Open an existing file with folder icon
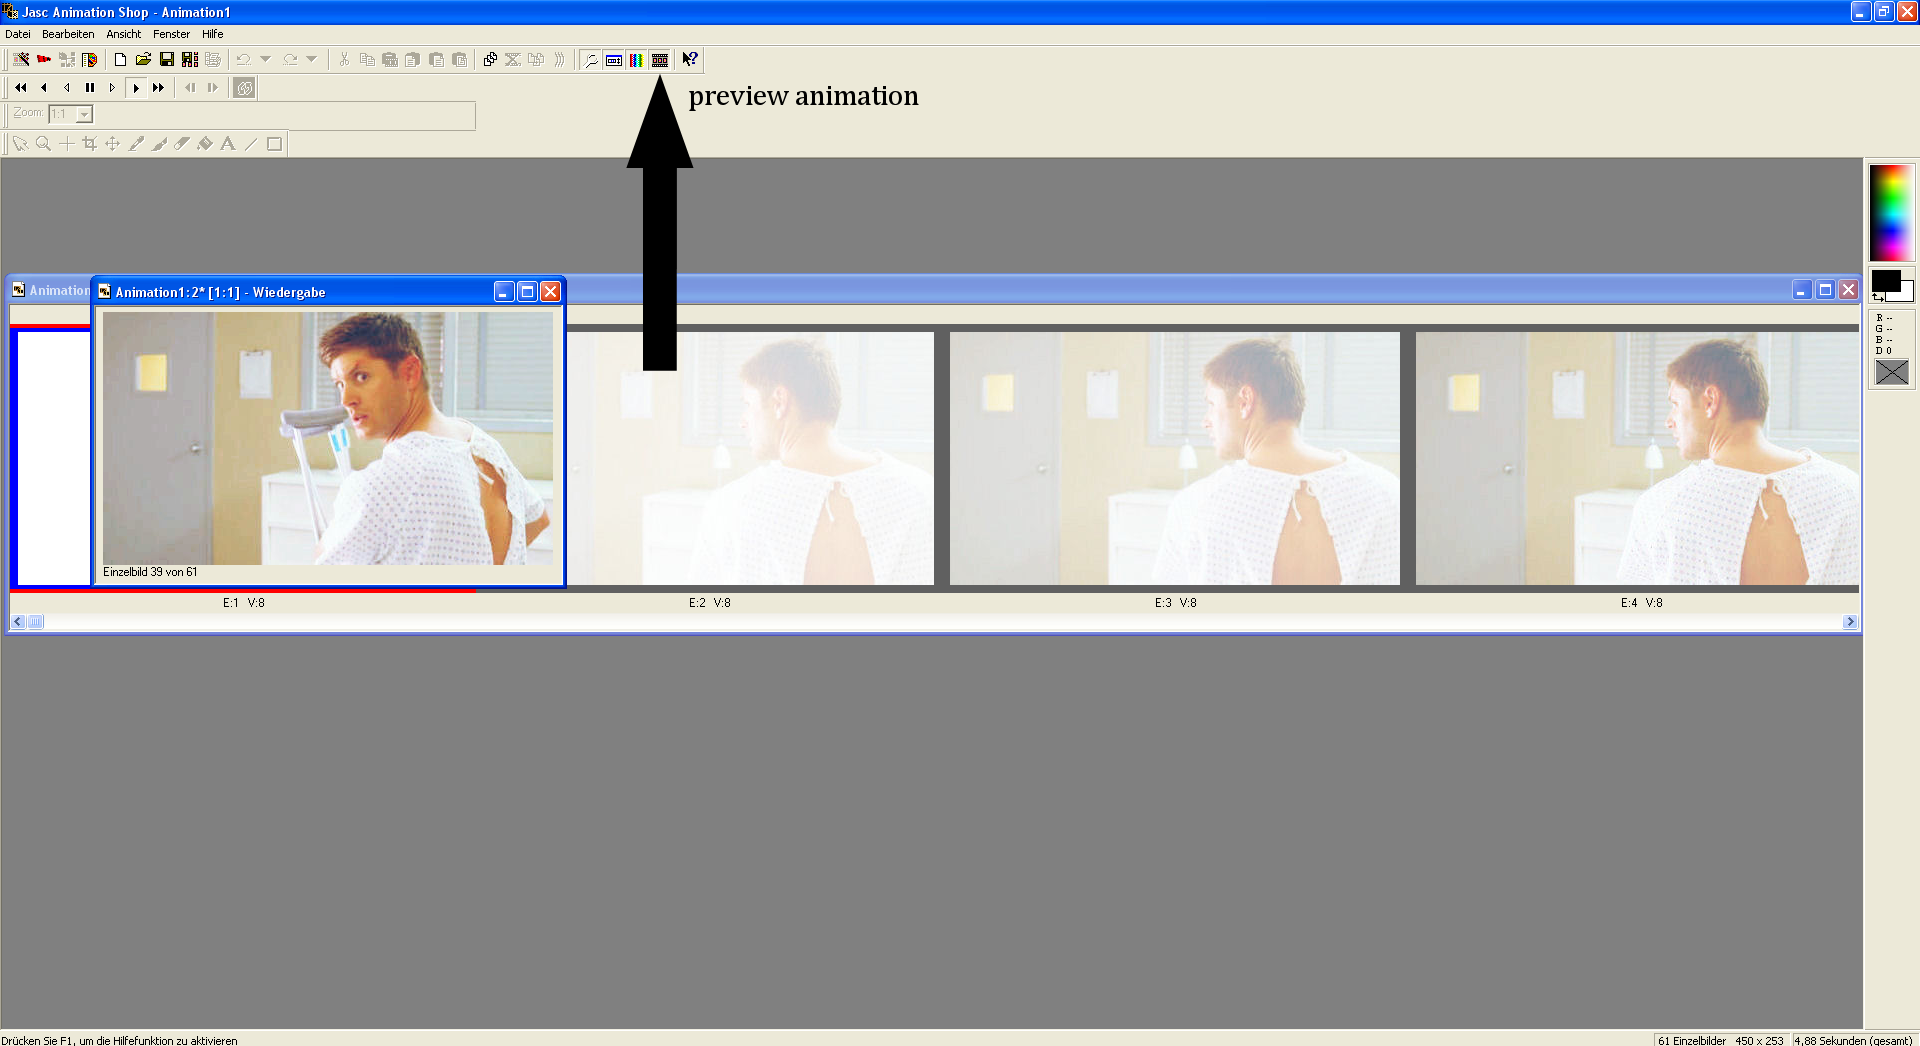 click(x=143, y=60)
